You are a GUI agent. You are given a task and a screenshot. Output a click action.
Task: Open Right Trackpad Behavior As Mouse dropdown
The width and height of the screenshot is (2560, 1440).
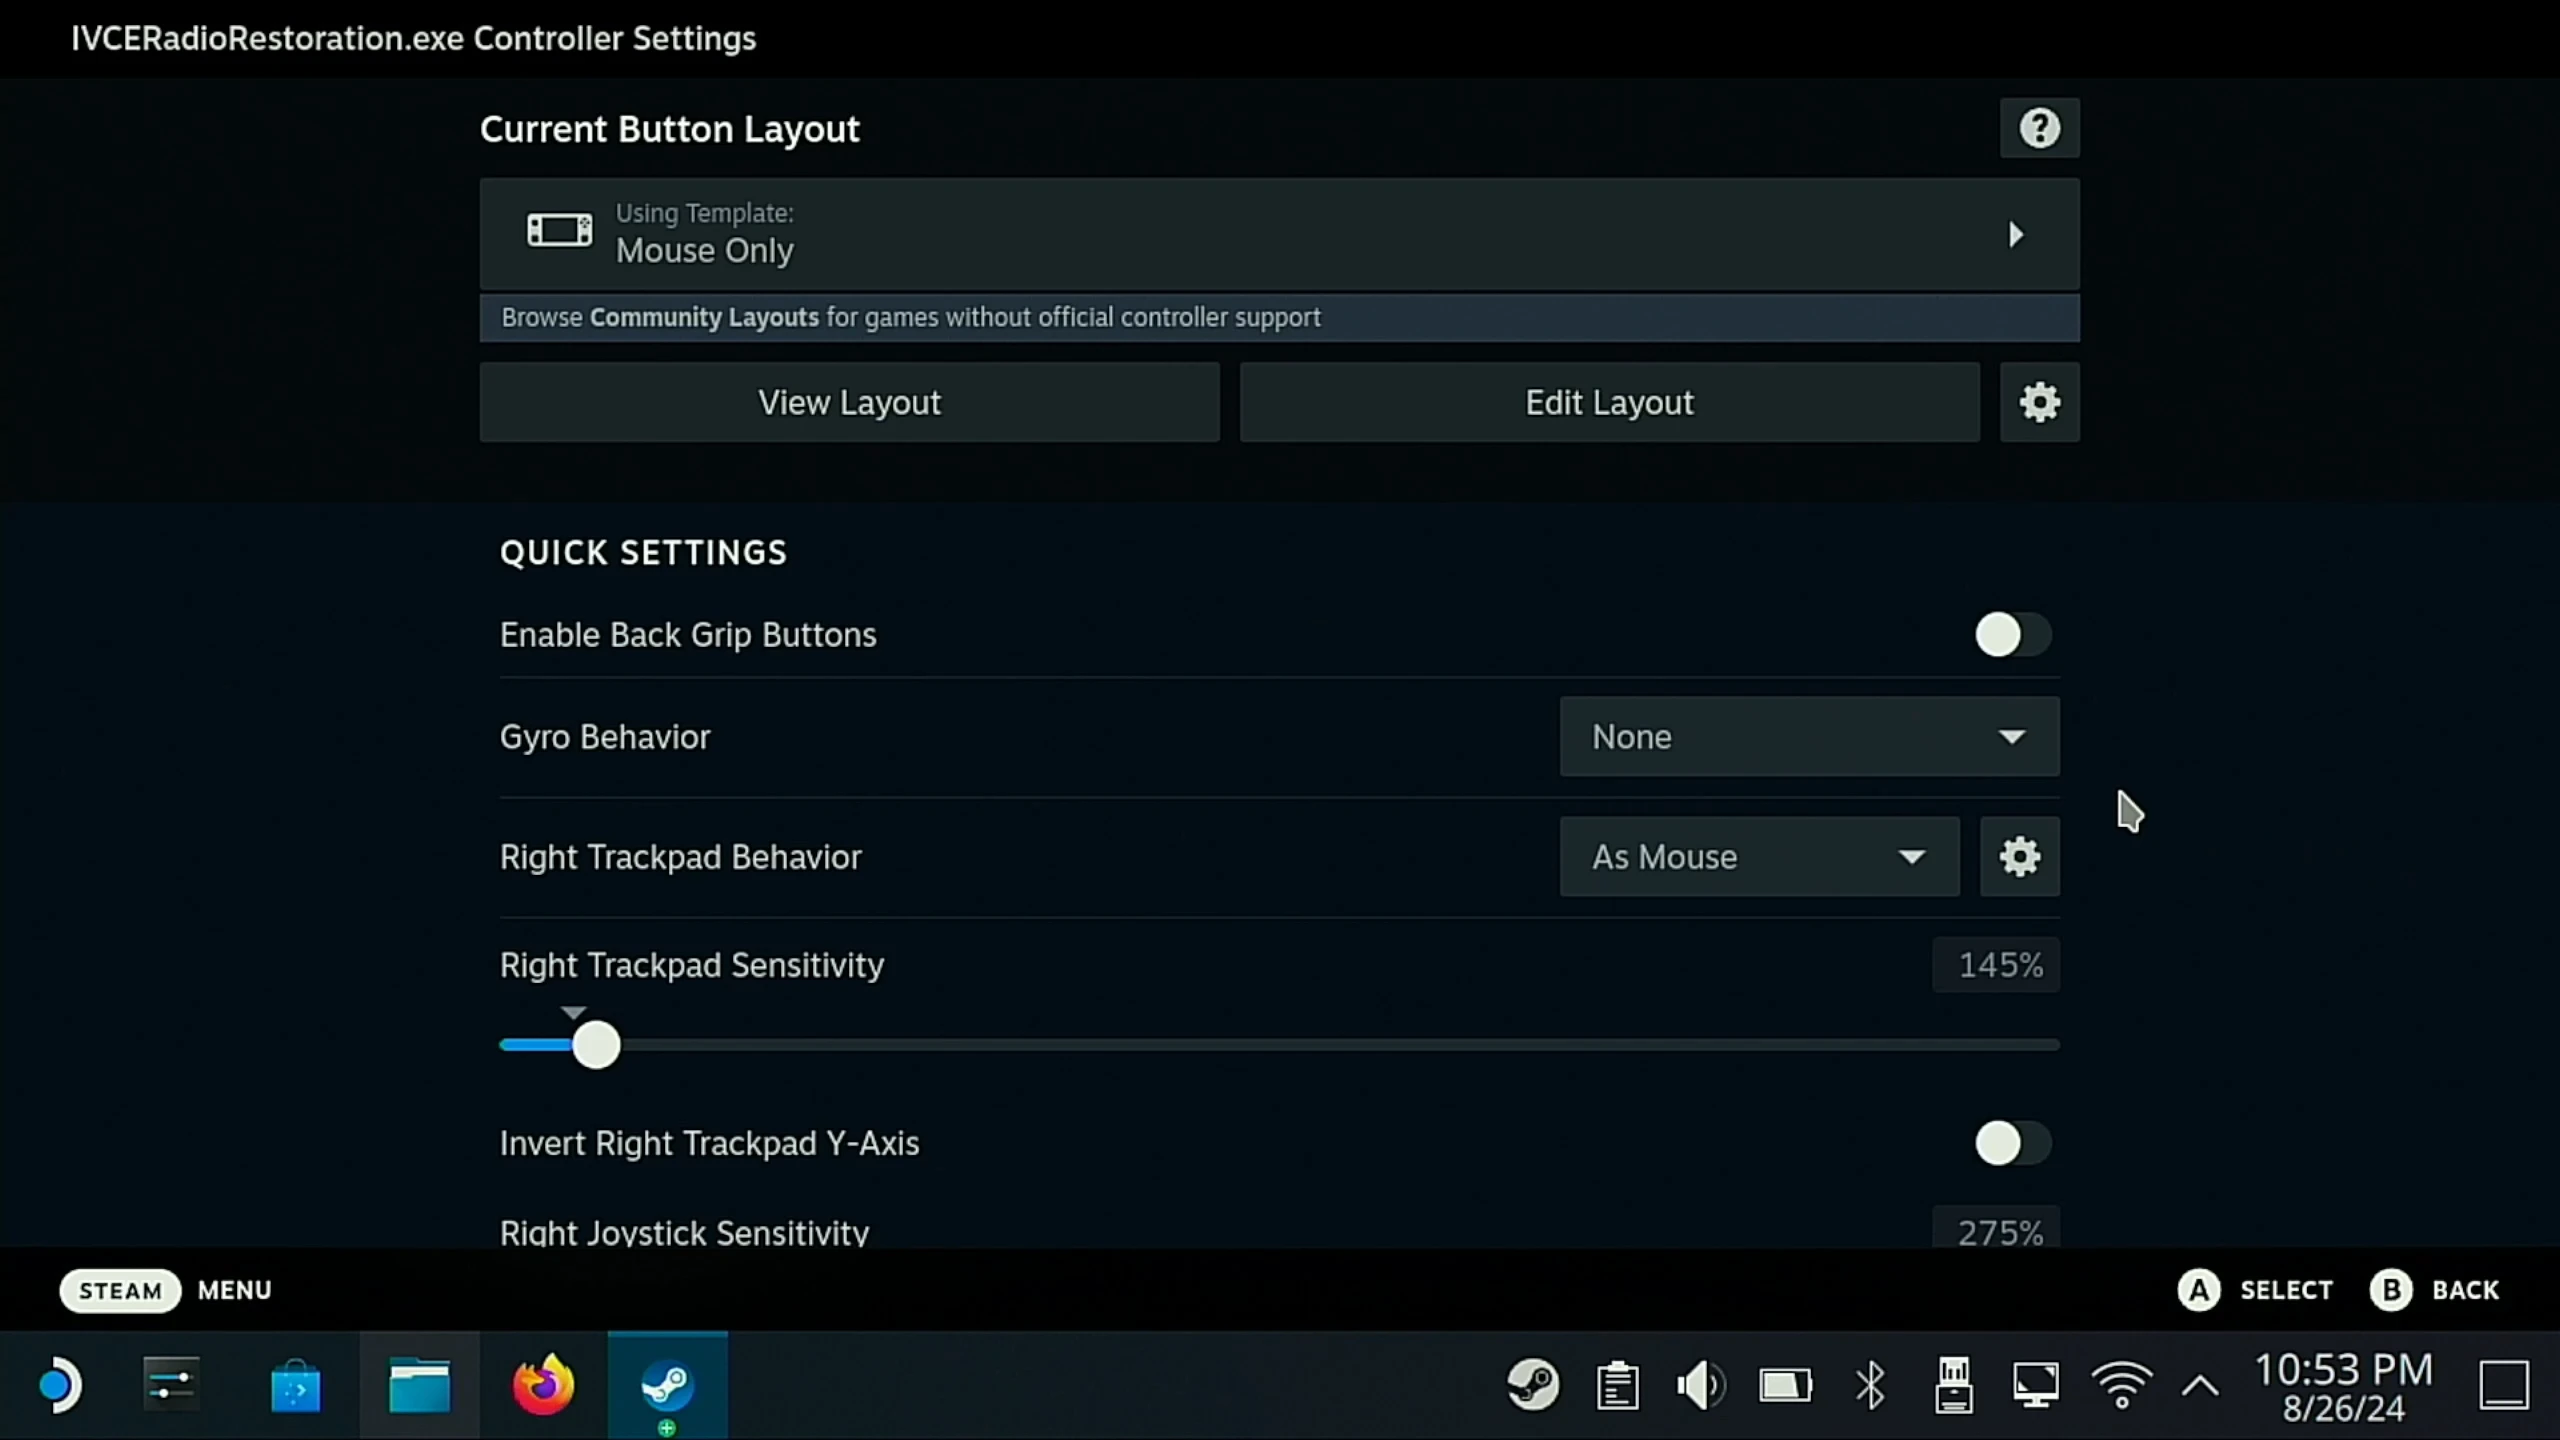coord(1759,857)
